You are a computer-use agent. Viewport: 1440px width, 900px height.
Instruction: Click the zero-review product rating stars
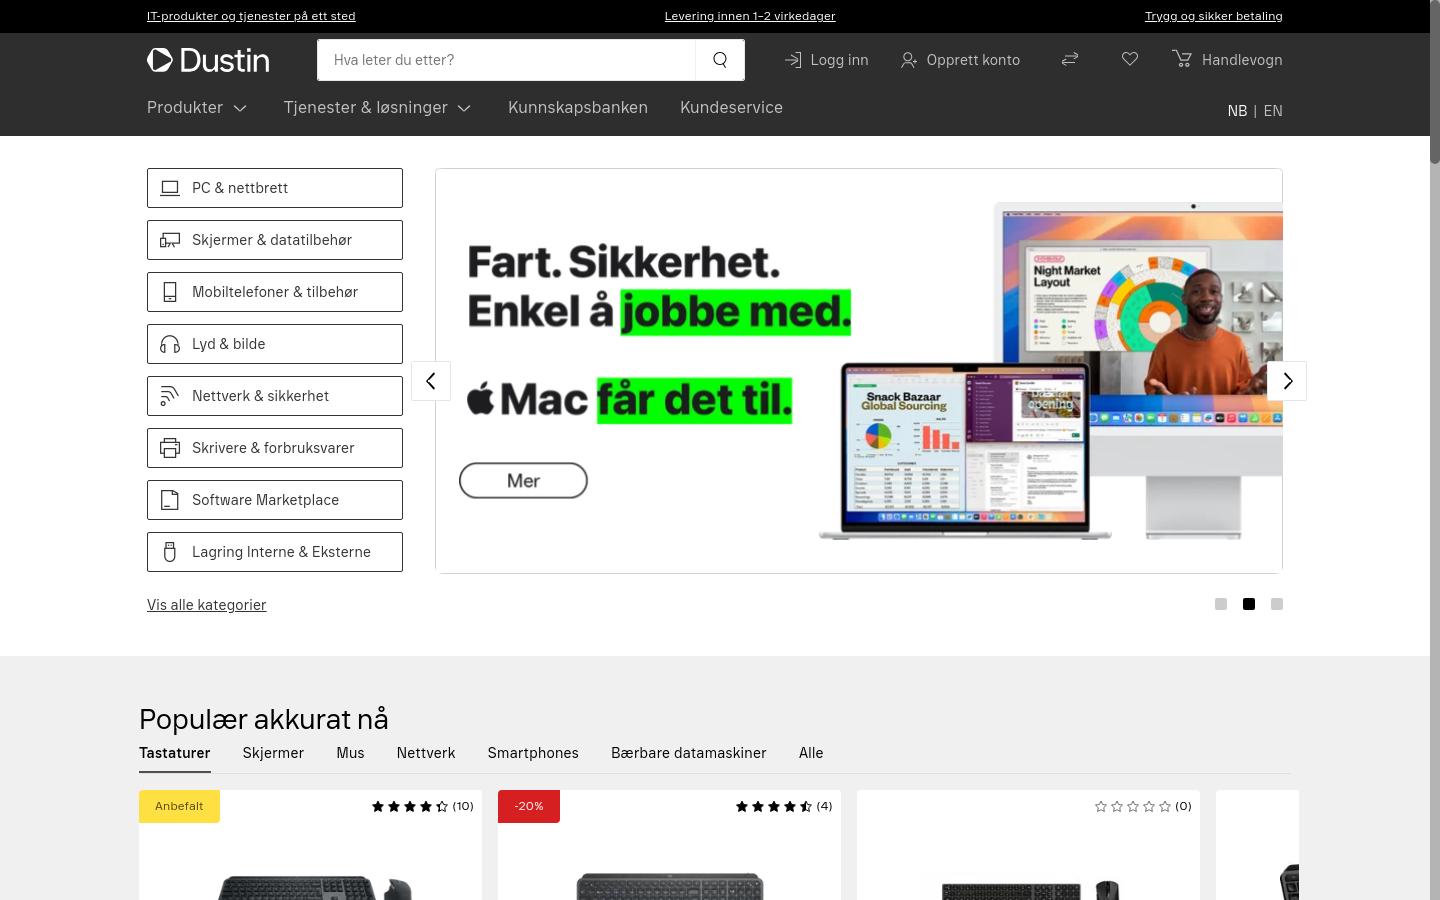pos(1133,806)
